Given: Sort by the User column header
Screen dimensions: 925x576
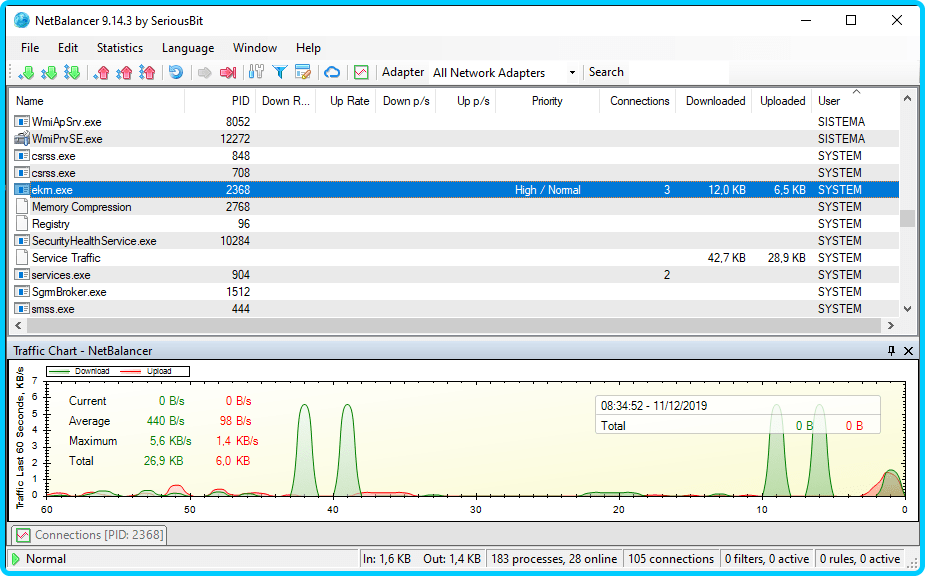Looking at the screenshot, I should (x=855, y=101).
